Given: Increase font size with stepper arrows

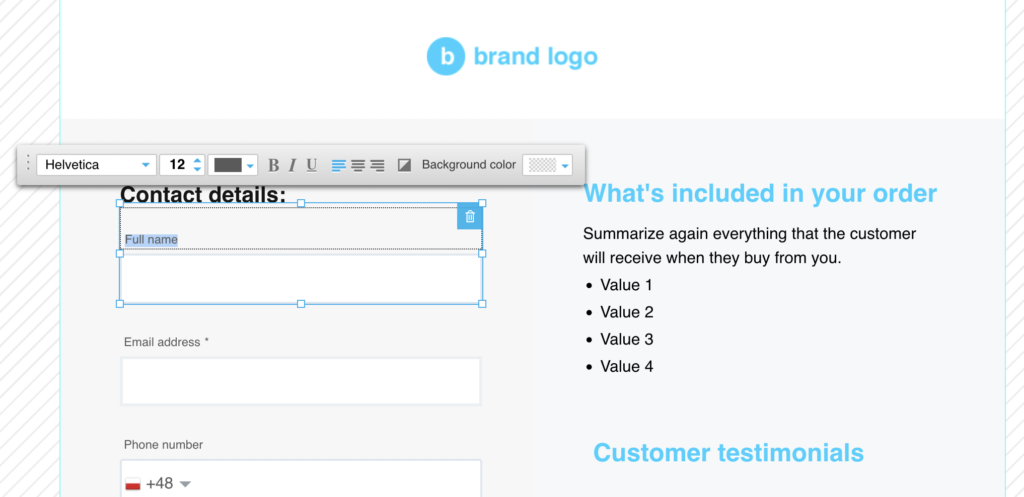Looking at the screenshot, I should pyautogui.click(x=198, y=160).
